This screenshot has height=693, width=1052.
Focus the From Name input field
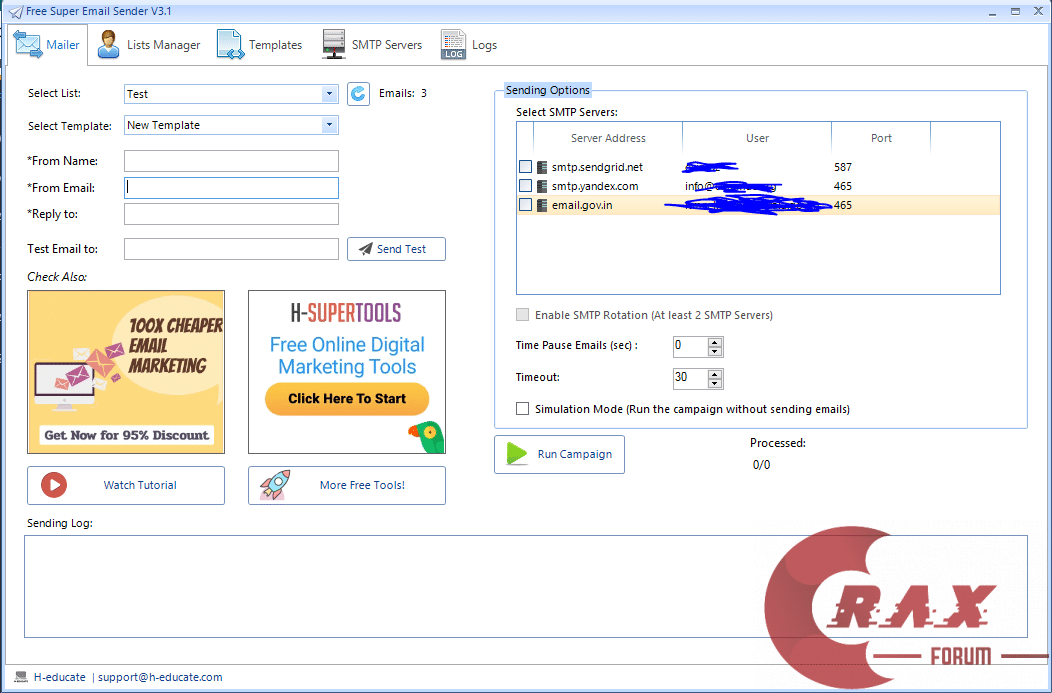pyautogui.click(x=231, y=161)
